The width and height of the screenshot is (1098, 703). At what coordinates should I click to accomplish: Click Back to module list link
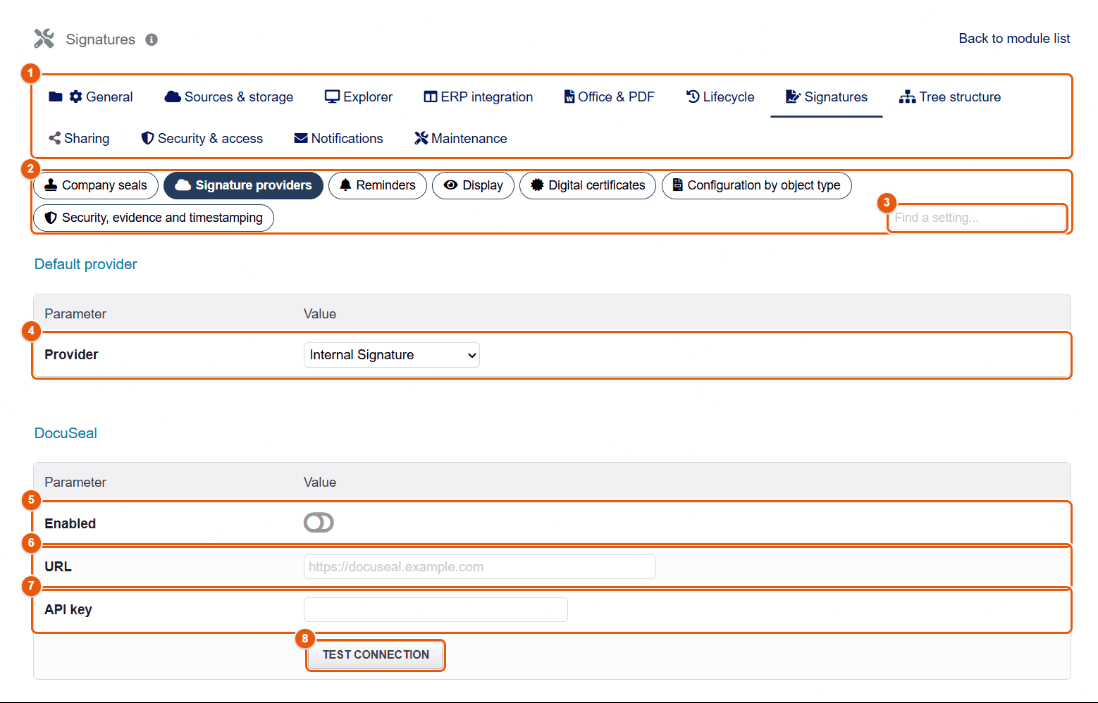1014,39
